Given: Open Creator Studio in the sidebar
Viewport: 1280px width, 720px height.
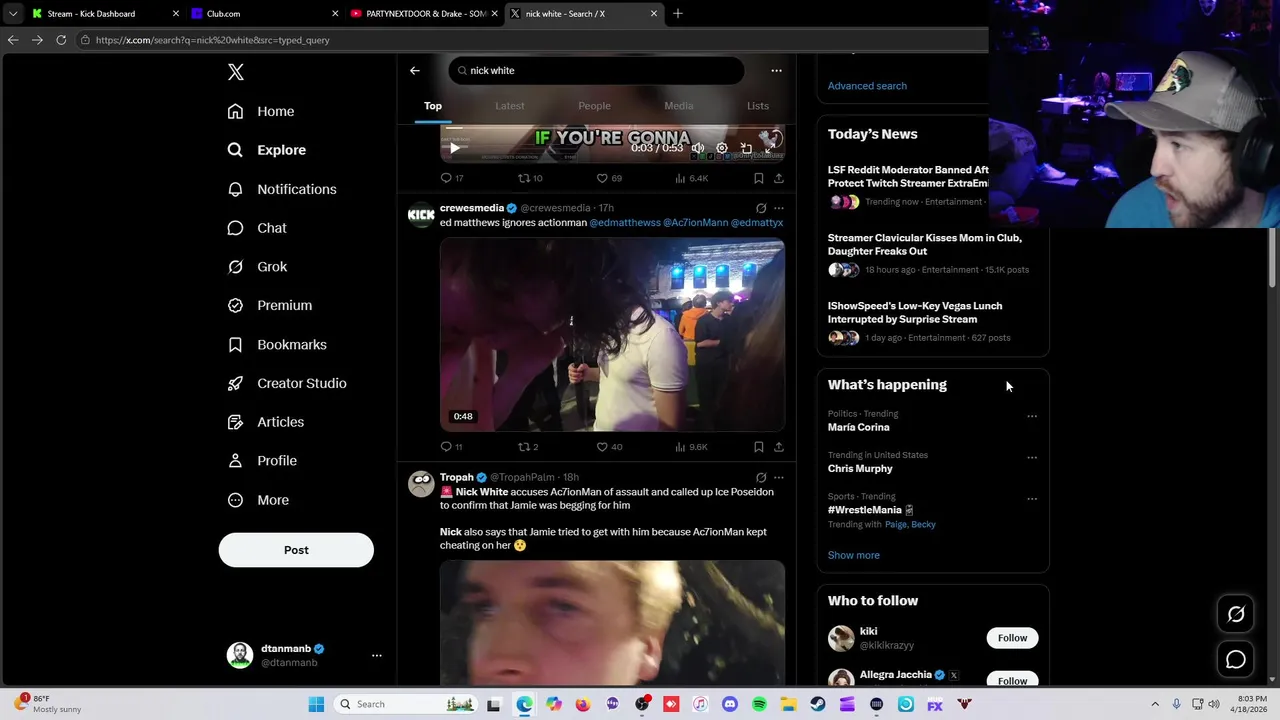Looking at the screenshot, I should [x=287, y=383].
